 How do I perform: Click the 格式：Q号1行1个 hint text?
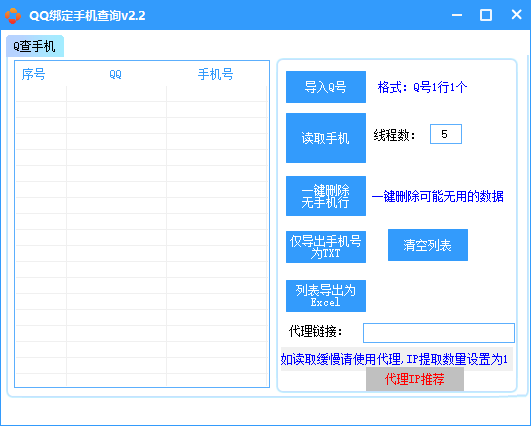coord(422,87)
